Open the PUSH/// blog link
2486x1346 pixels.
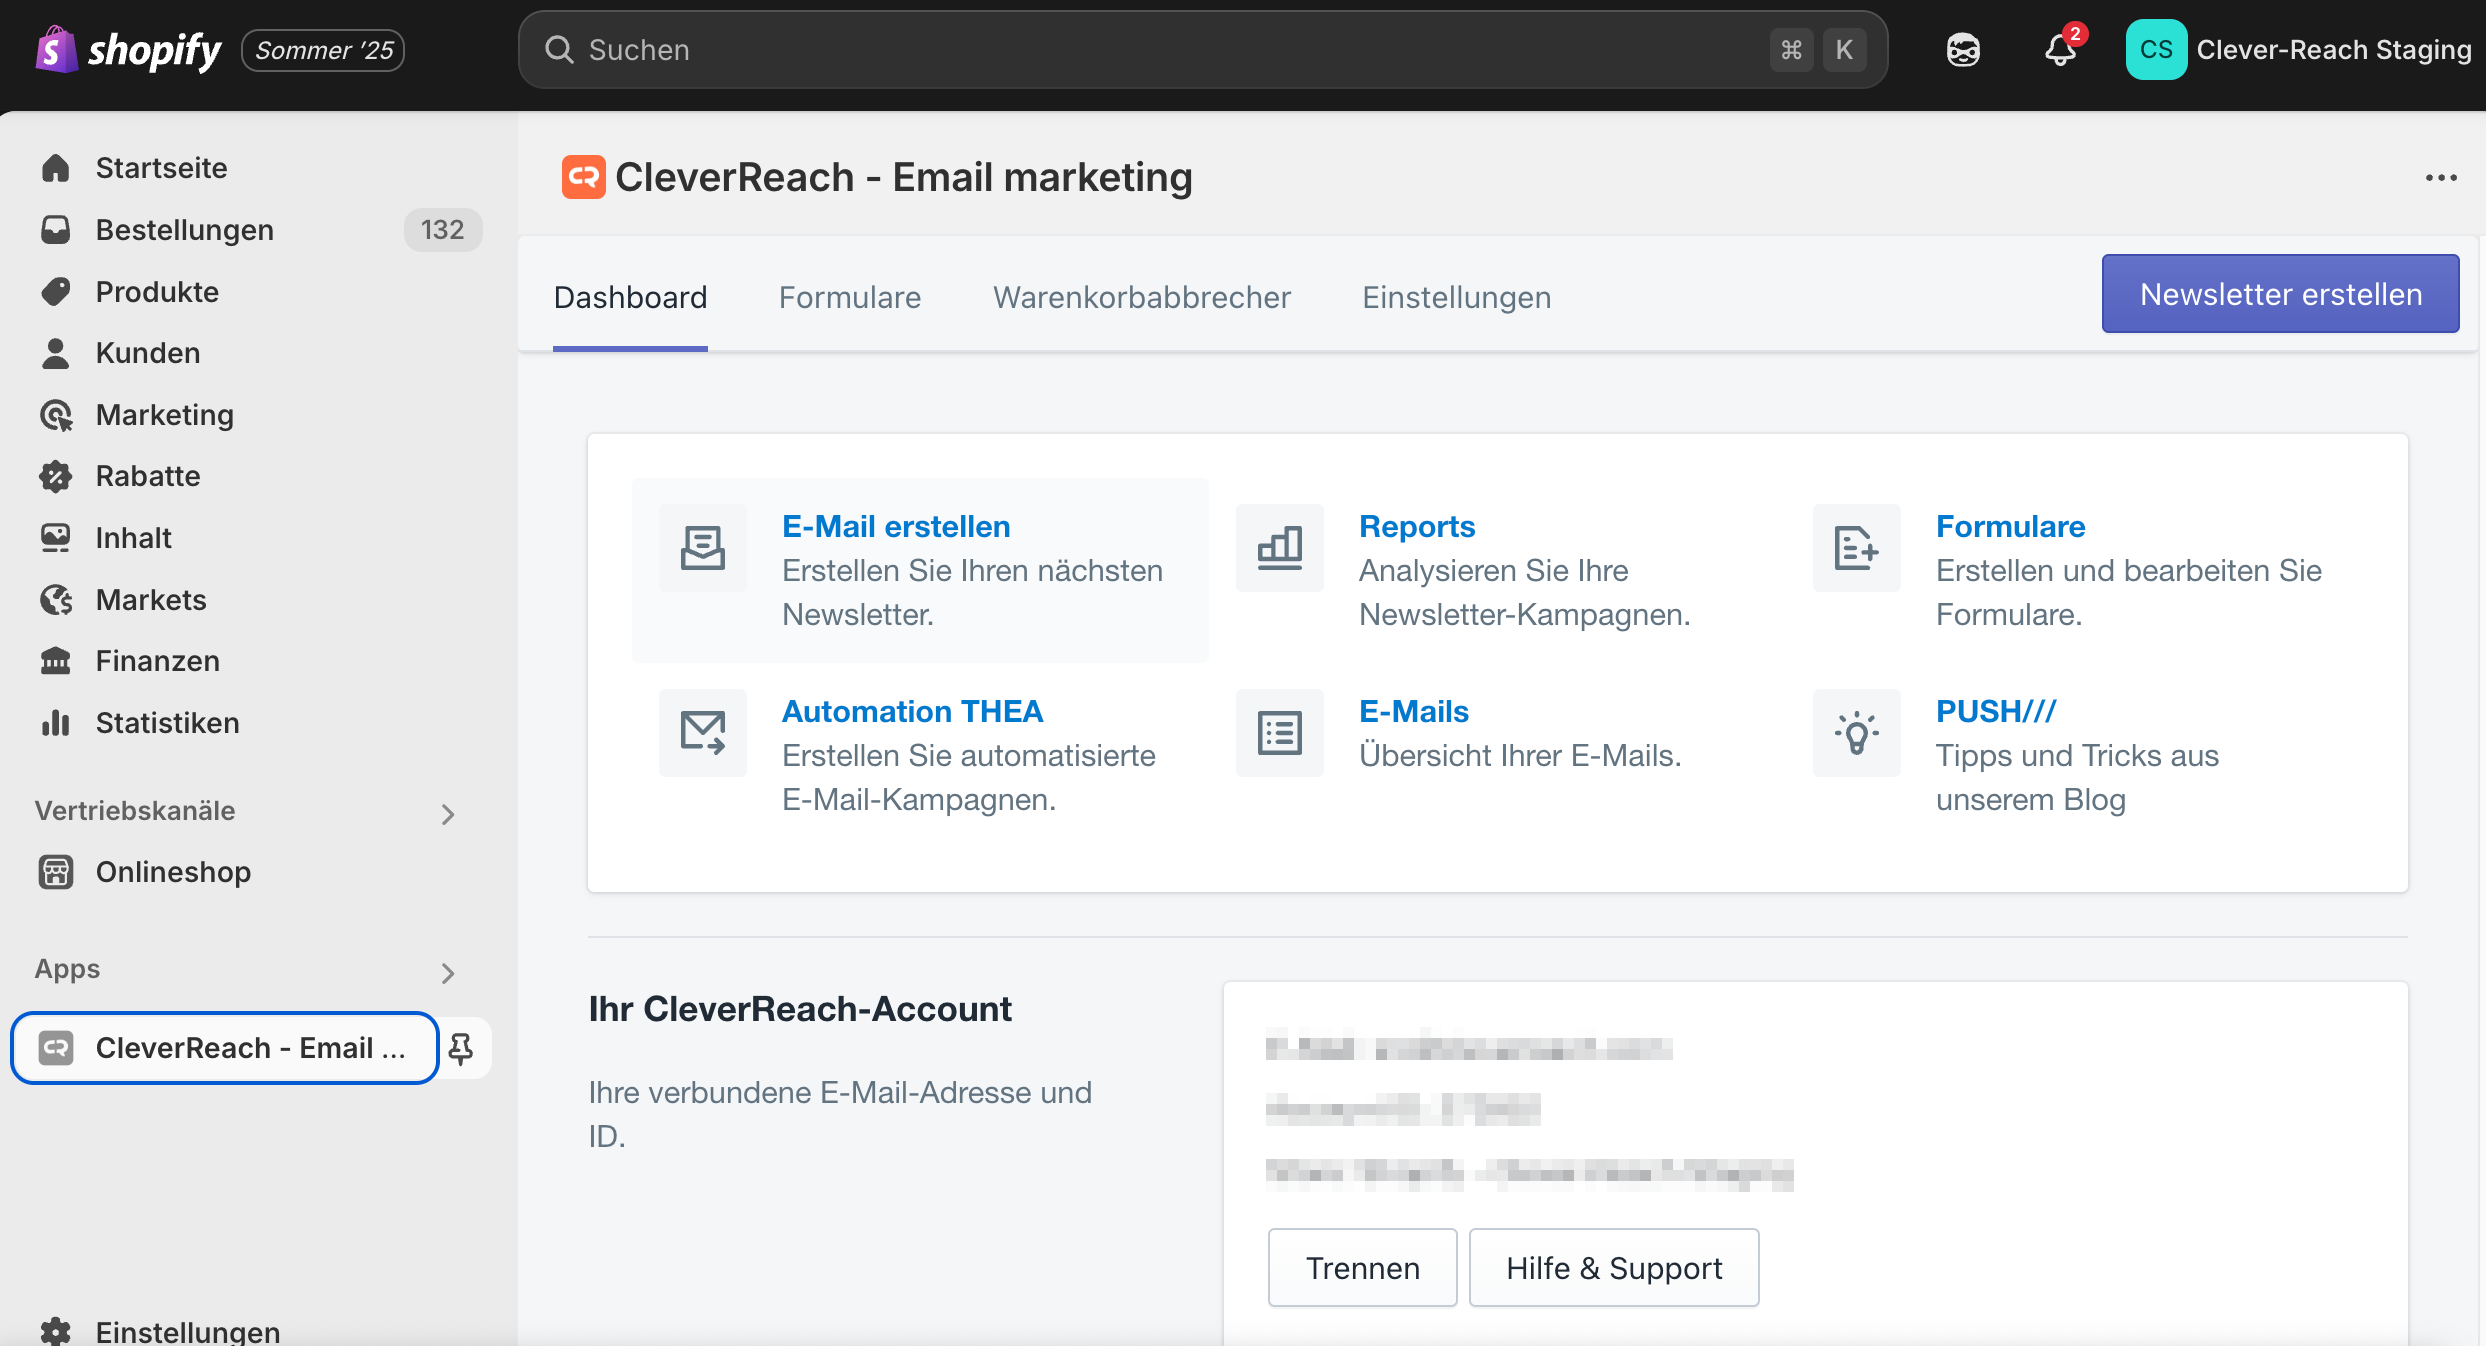click(x=1996, y=711)
